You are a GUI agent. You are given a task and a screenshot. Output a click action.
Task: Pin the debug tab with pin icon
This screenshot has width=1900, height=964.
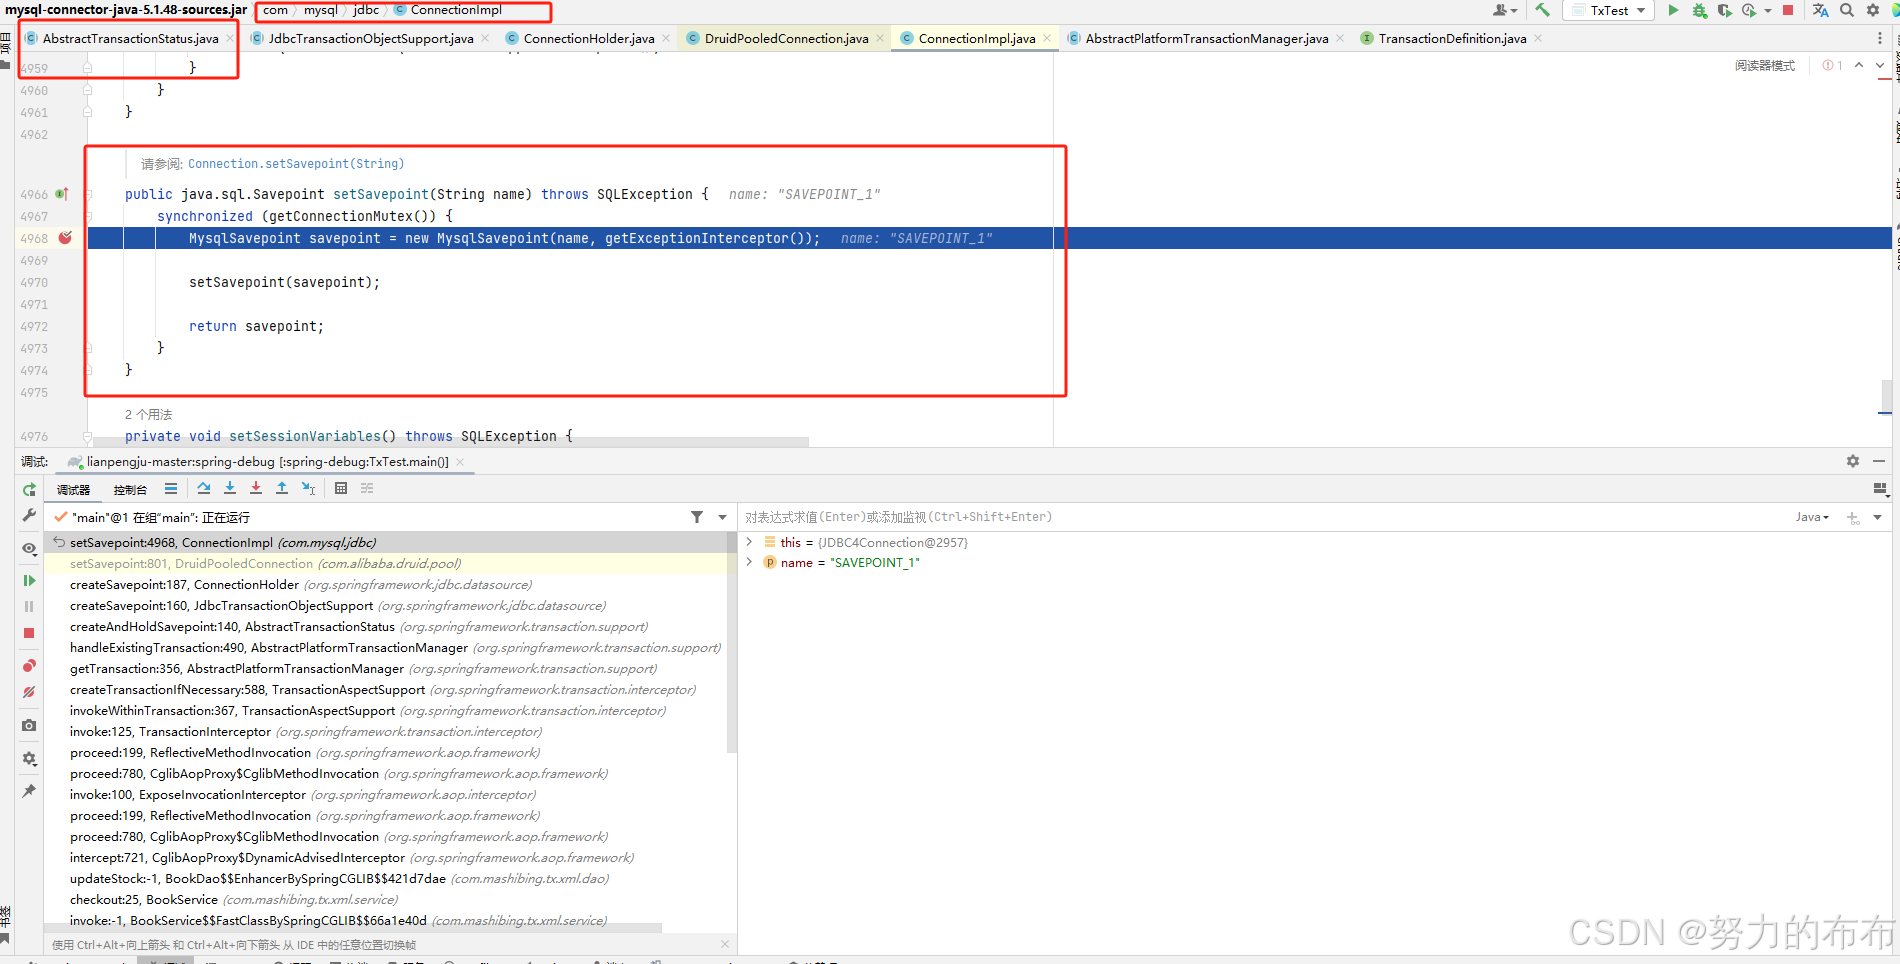[29, 791]
